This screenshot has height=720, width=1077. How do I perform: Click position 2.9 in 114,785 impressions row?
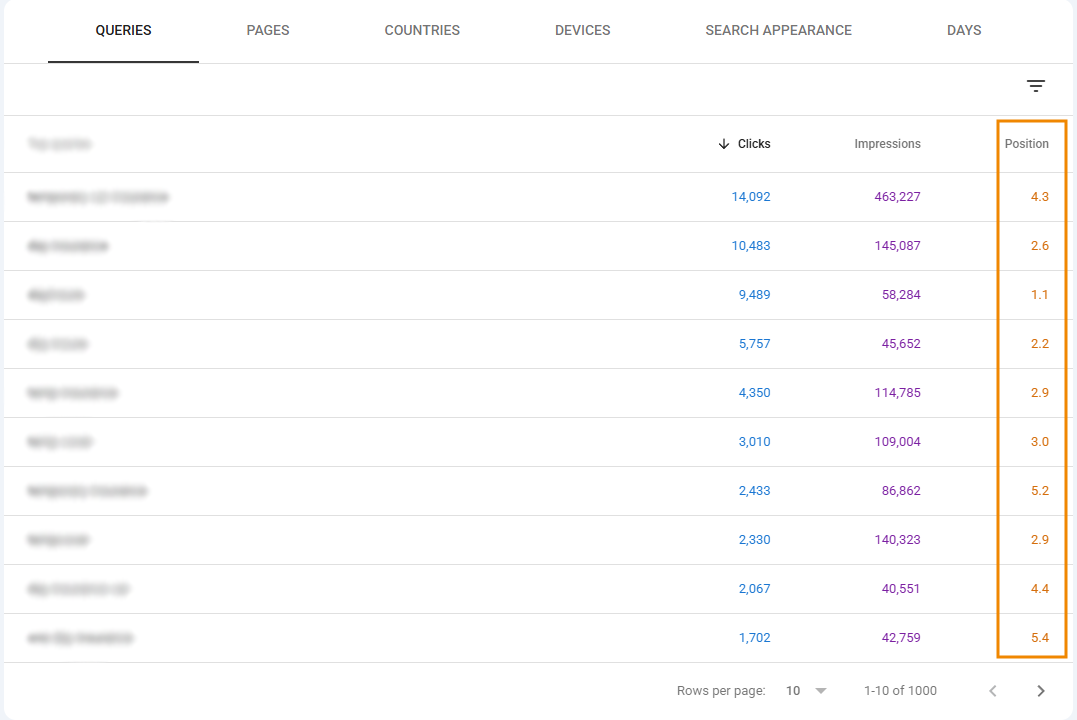point(1039,392)
